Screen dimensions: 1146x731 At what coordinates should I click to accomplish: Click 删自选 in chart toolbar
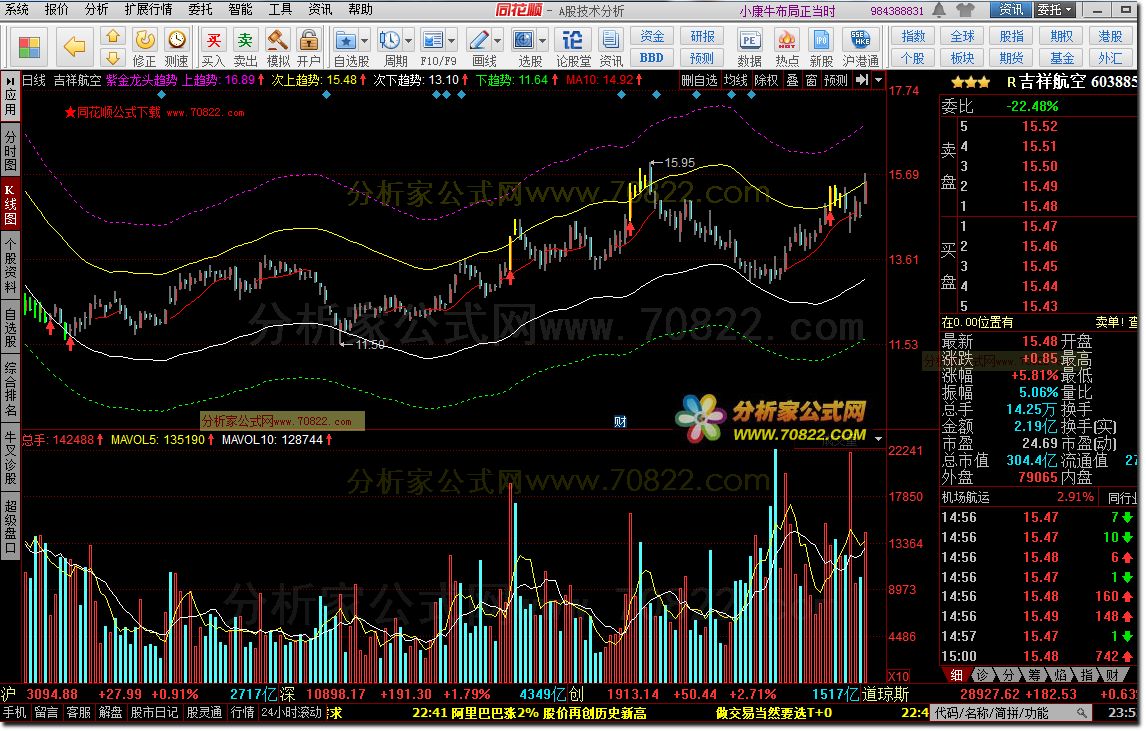699,80
